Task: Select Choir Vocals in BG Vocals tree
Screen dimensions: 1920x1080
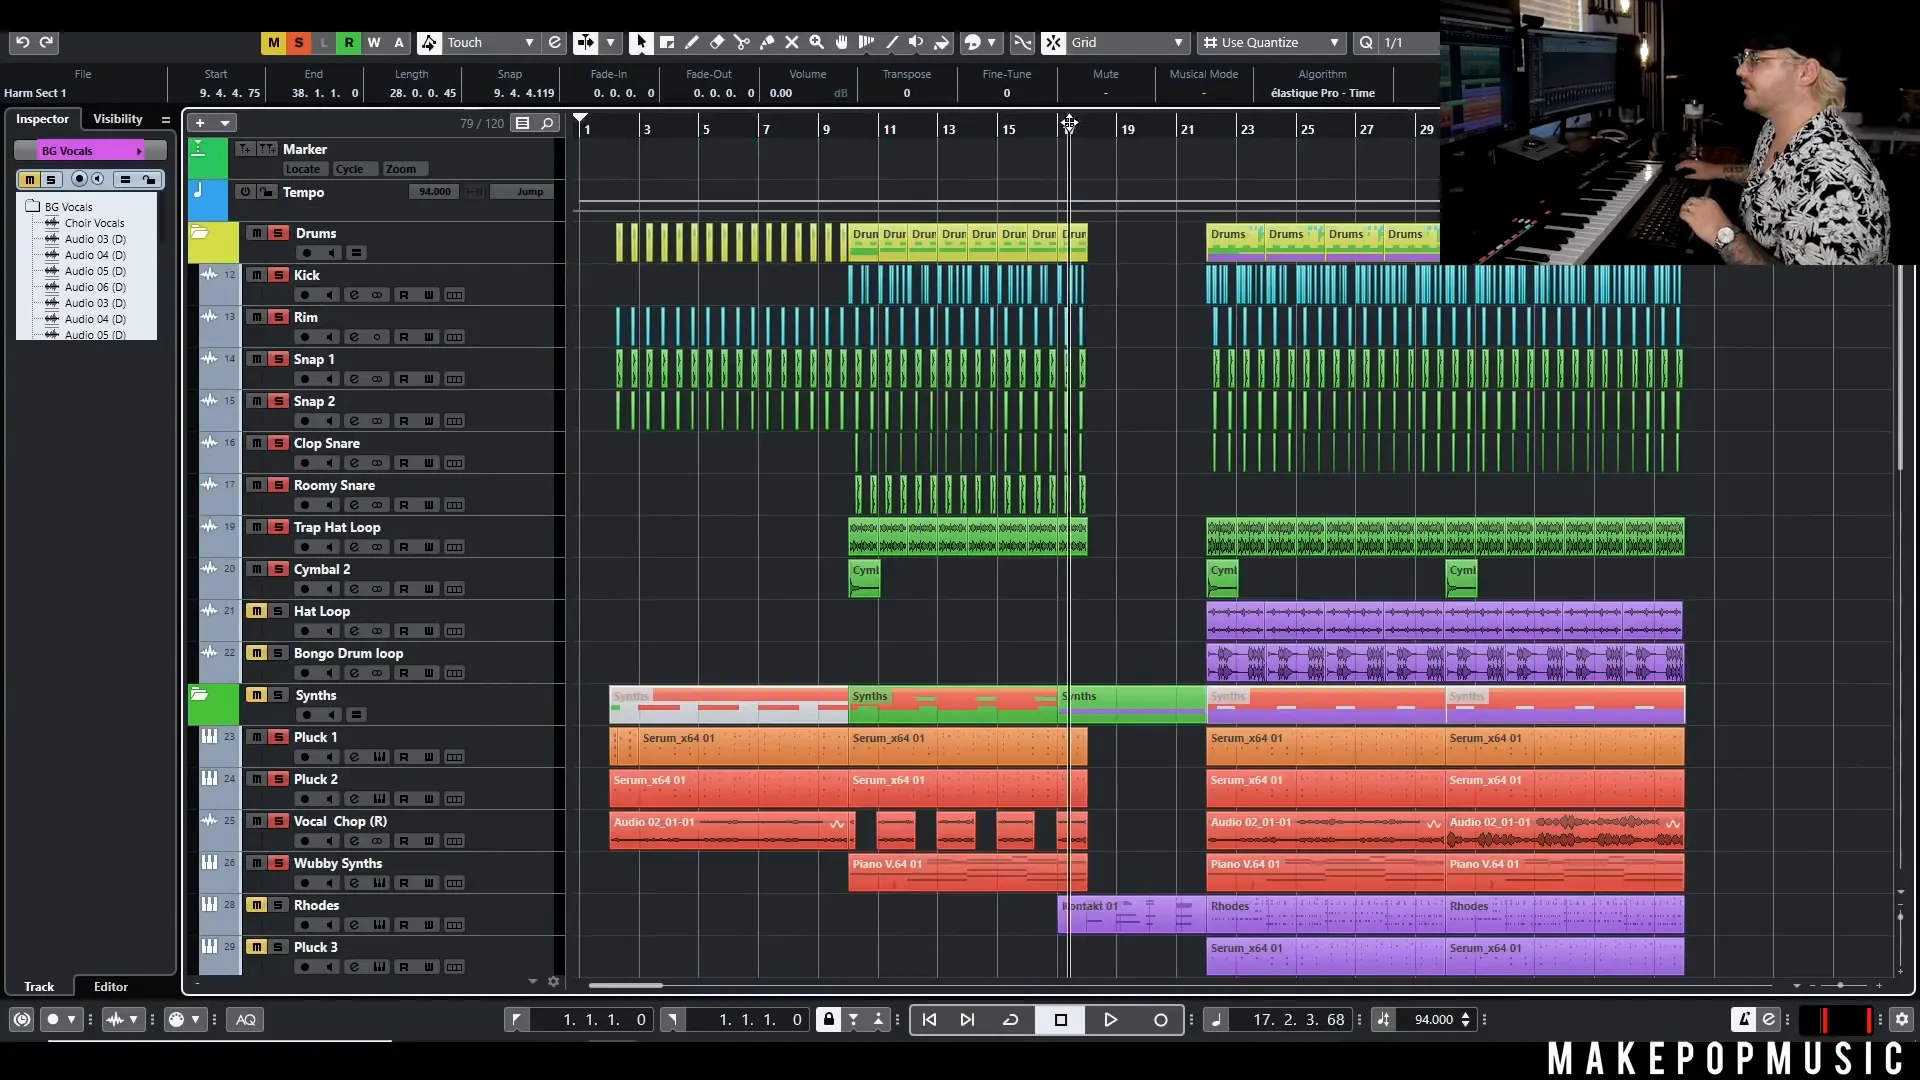Action: coord(95,223)
